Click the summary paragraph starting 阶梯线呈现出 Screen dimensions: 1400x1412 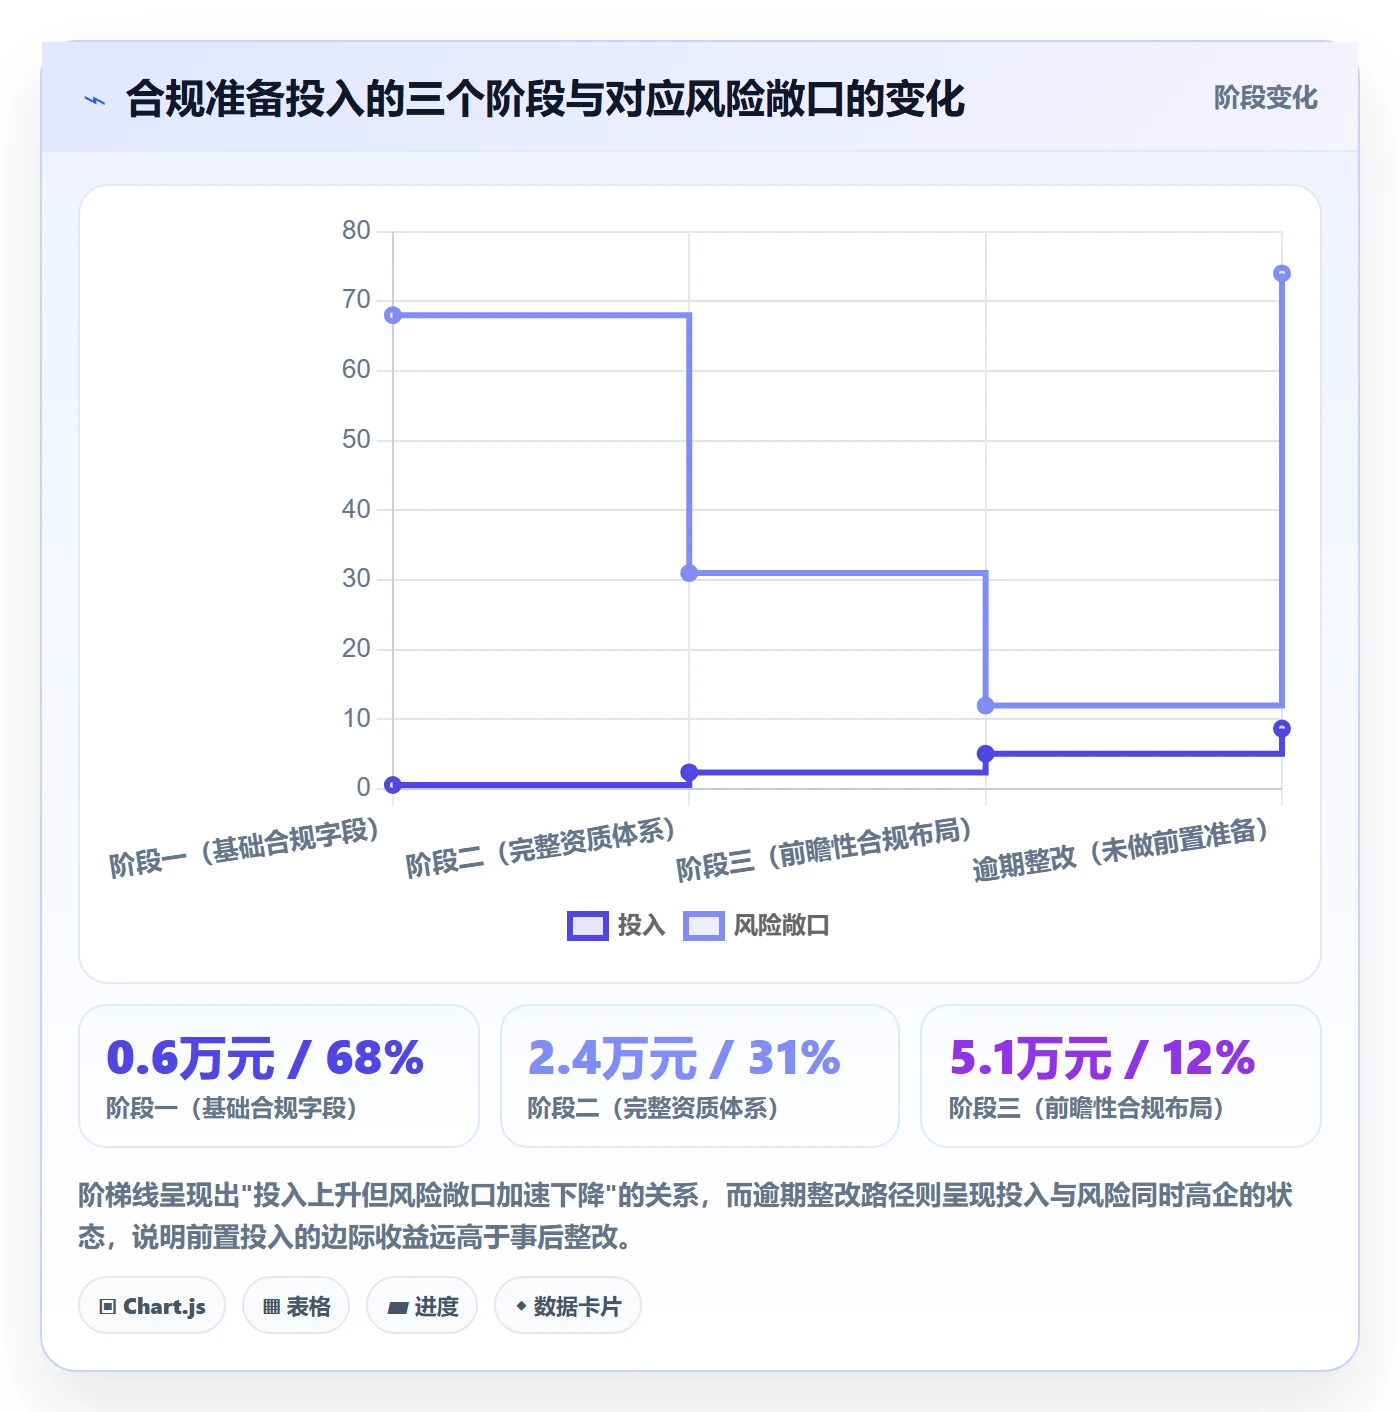click(686, 1216)
